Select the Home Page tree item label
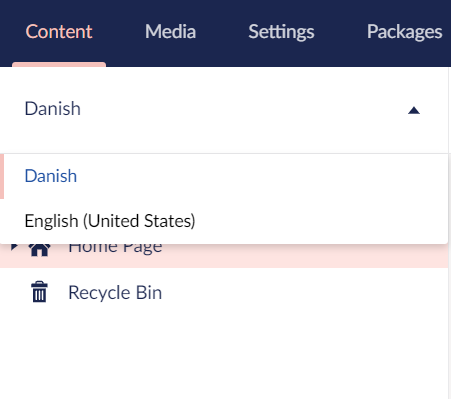Screen dimensions: 451x399 (115, 250)
